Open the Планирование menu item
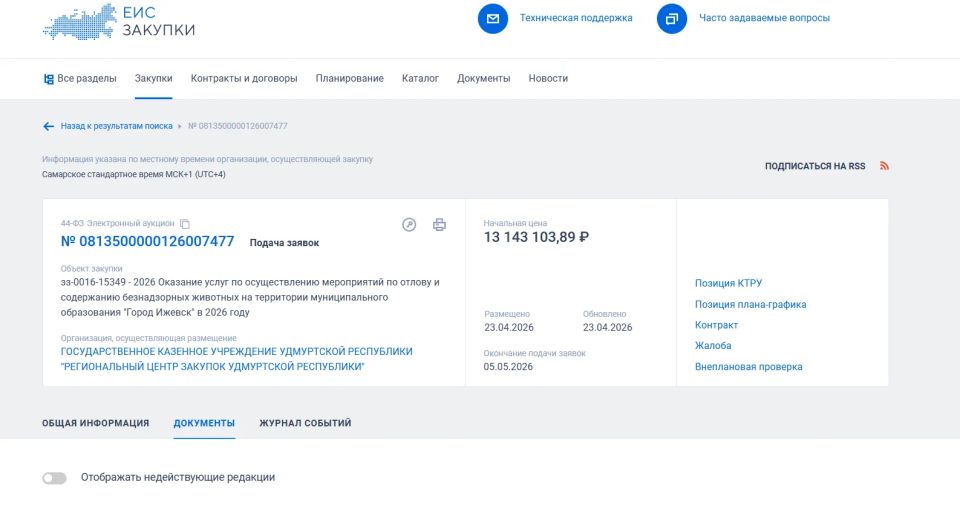 click(350, 78)
